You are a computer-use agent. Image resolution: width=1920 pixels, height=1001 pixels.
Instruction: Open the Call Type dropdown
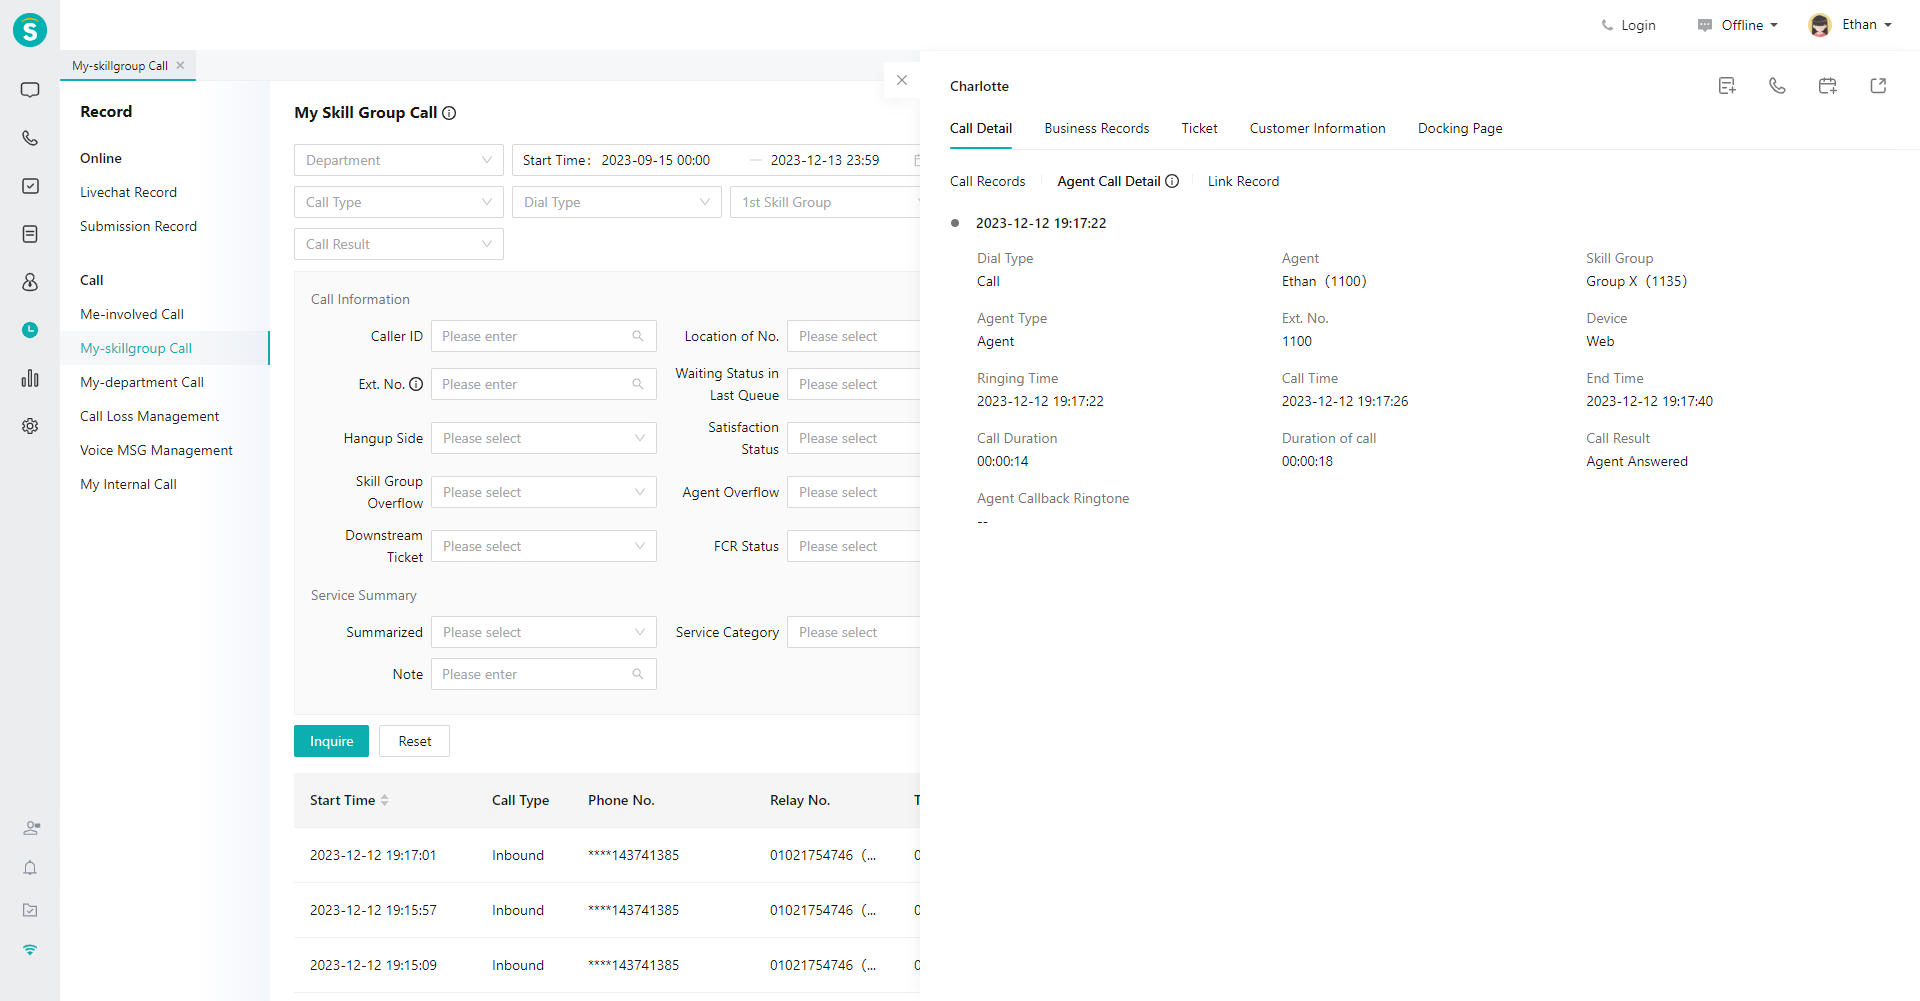click(399, 202)
